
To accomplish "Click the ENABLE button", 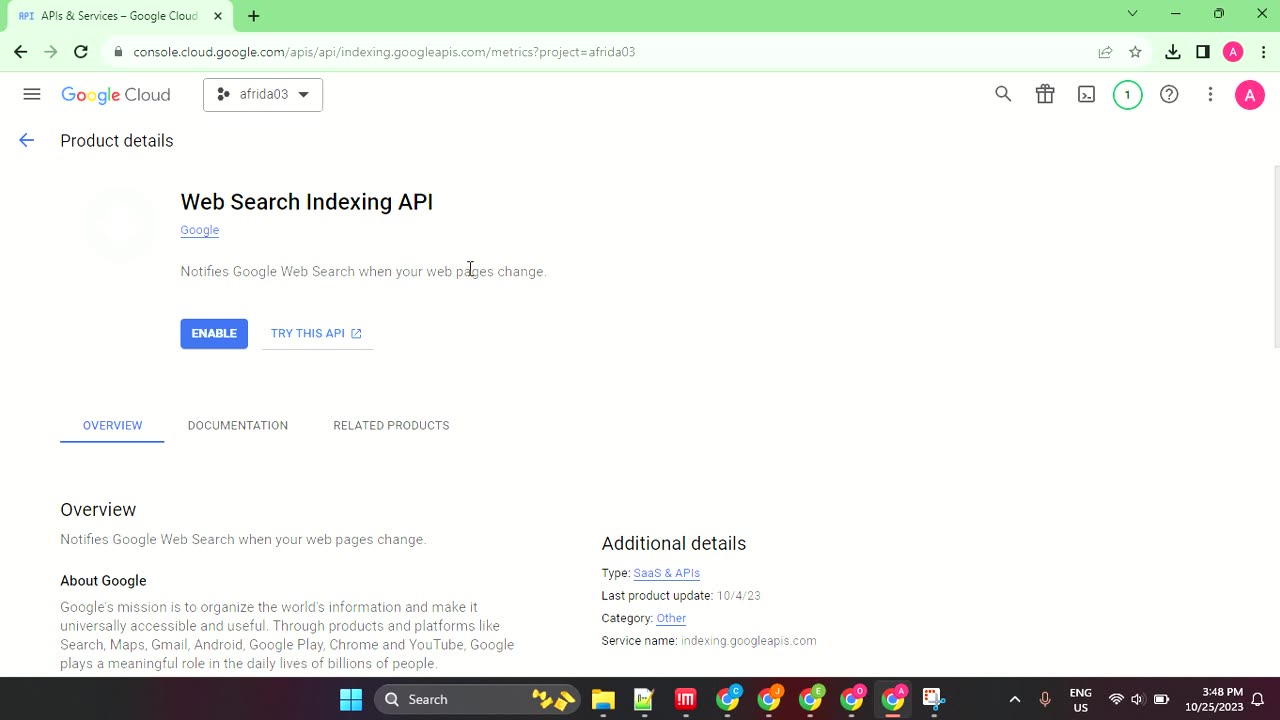I will [x=214, y=333].
